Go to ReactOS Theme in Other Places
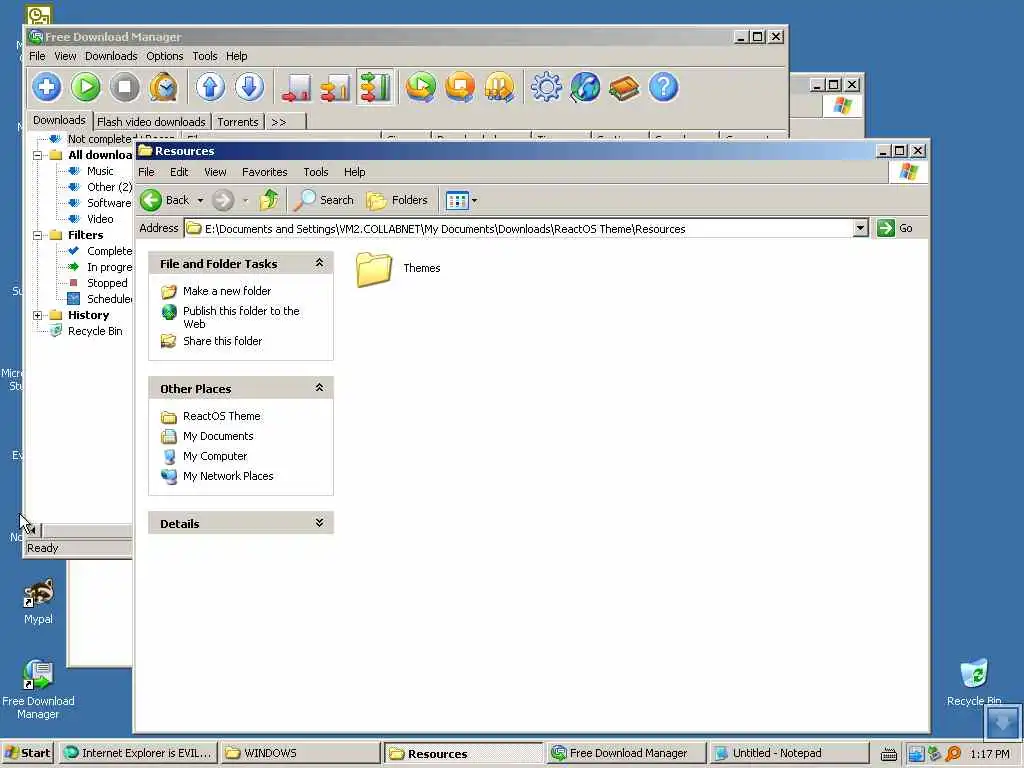Viewport: 1024px width, 768px height. pos(221,416)
